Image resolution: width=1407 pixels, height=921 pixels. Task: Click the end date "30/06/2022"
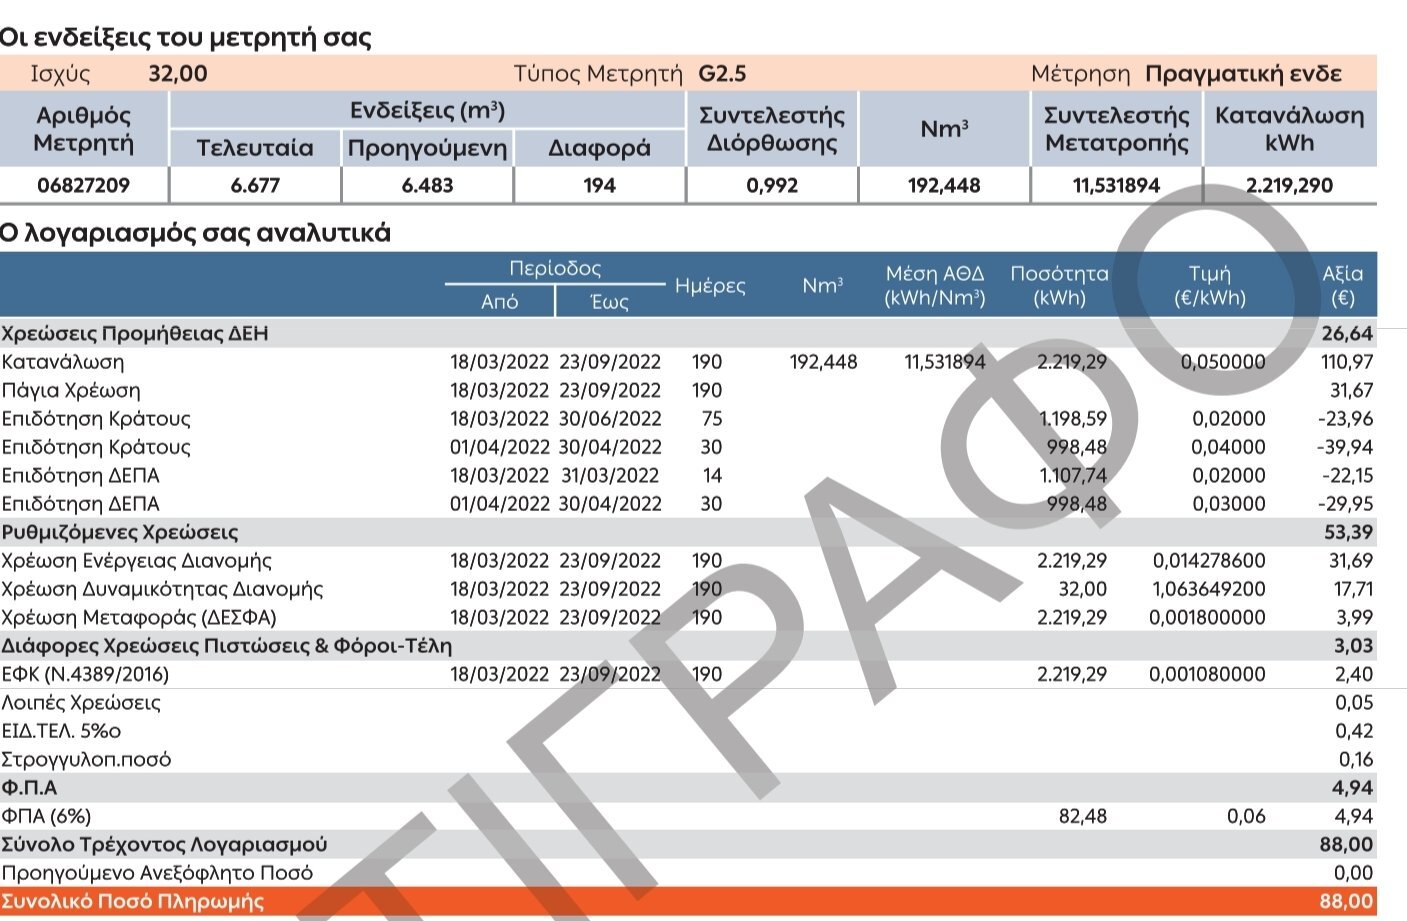point(610,419)
